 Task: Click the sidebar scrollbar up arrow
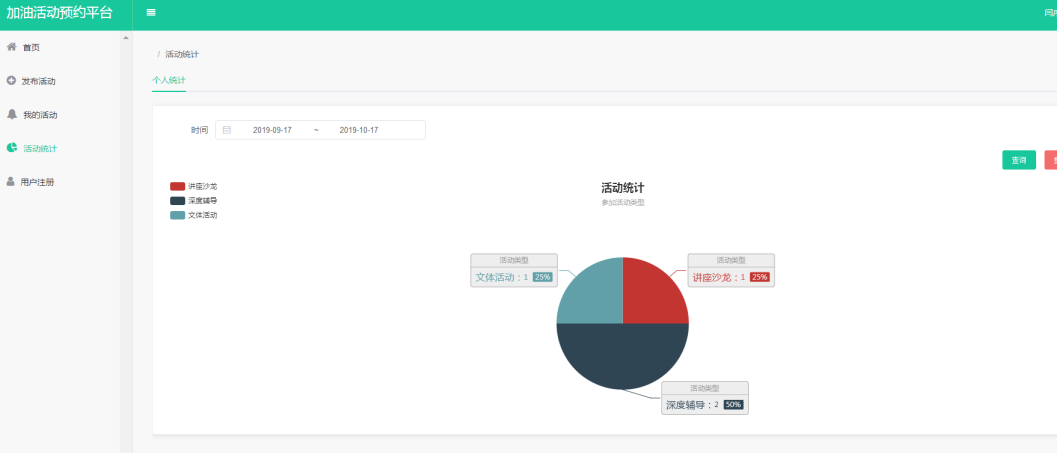click(126, 37)
